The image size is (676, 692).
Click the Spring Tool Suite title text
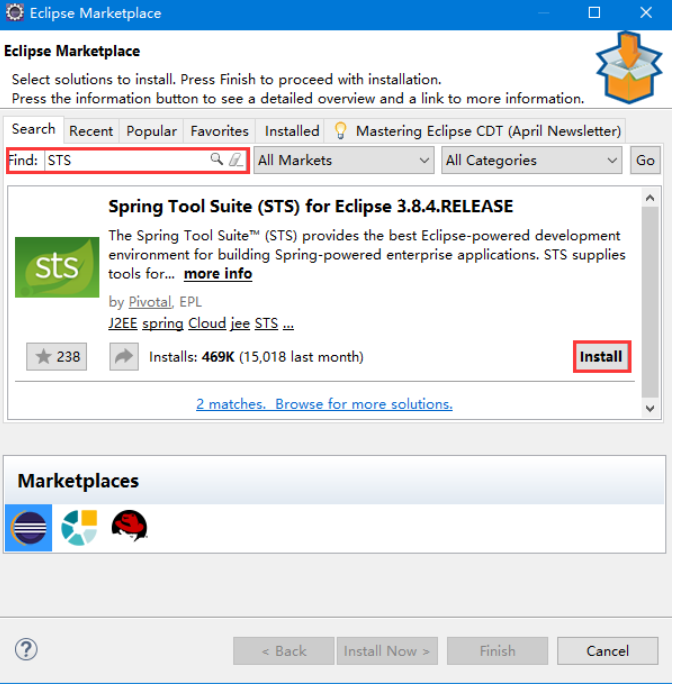(312, 207)
